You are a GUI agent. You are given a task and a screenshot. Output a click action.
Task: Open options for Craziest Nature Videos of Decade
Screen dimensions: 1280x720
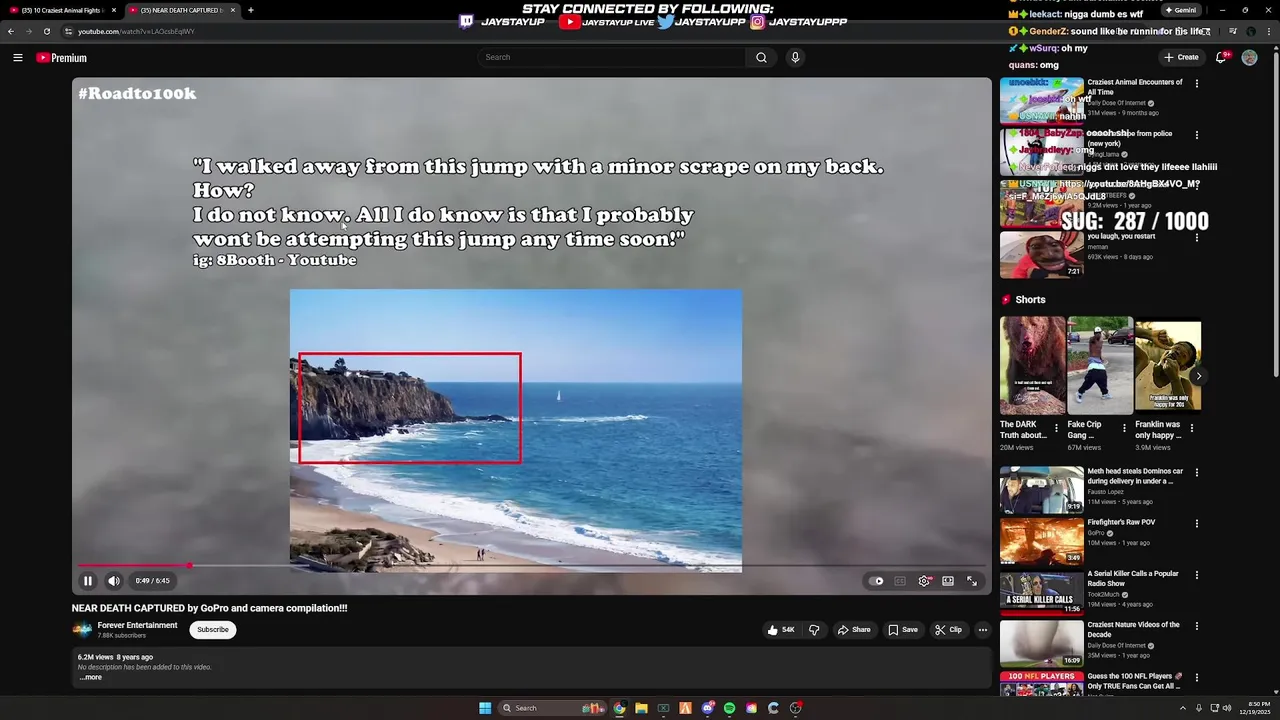(1196, 626)
